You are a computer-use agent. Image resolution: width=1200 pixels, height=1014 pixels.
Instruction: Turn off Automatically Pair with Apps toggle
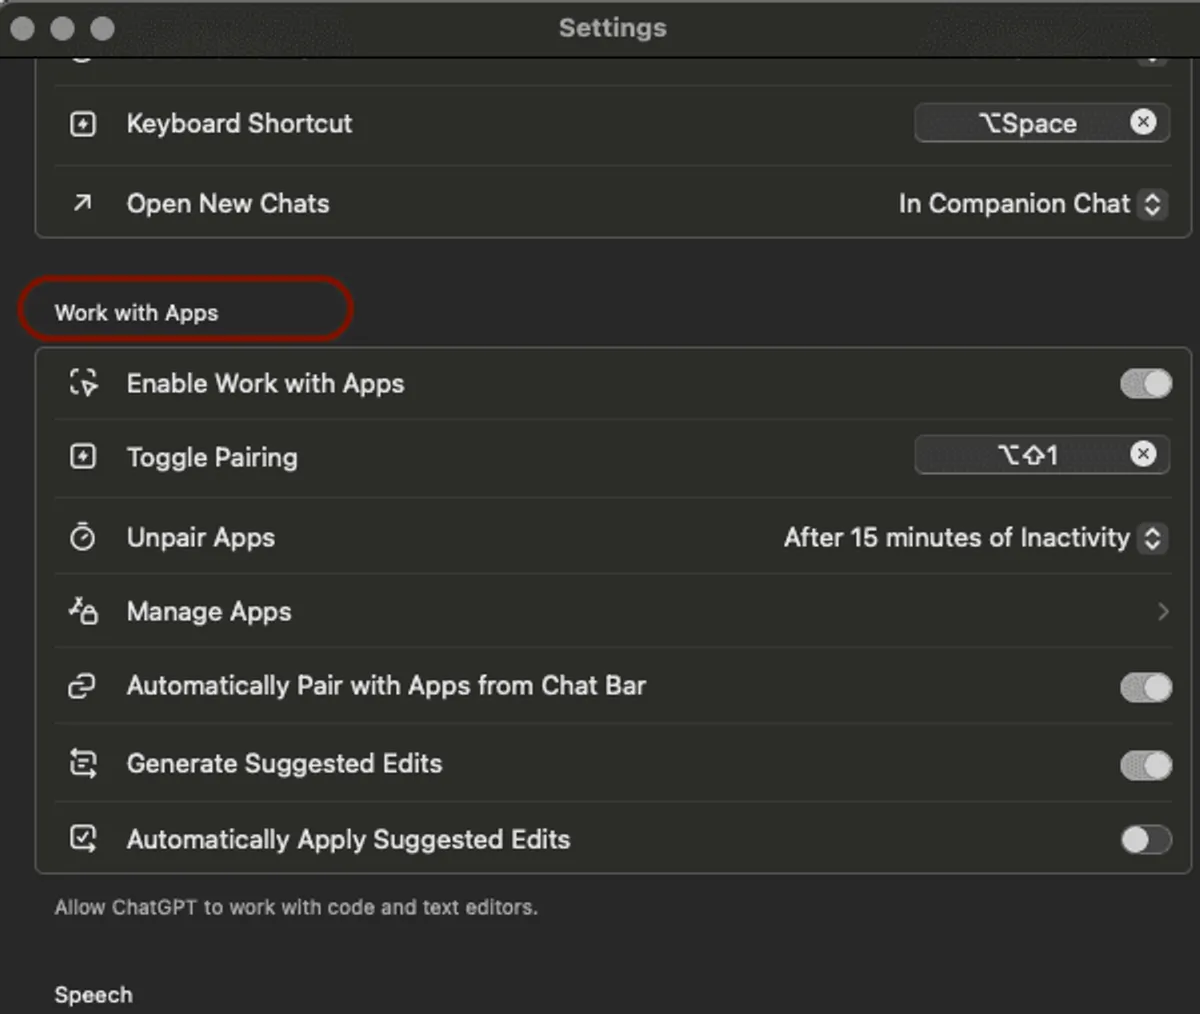tap(1145, 687)
